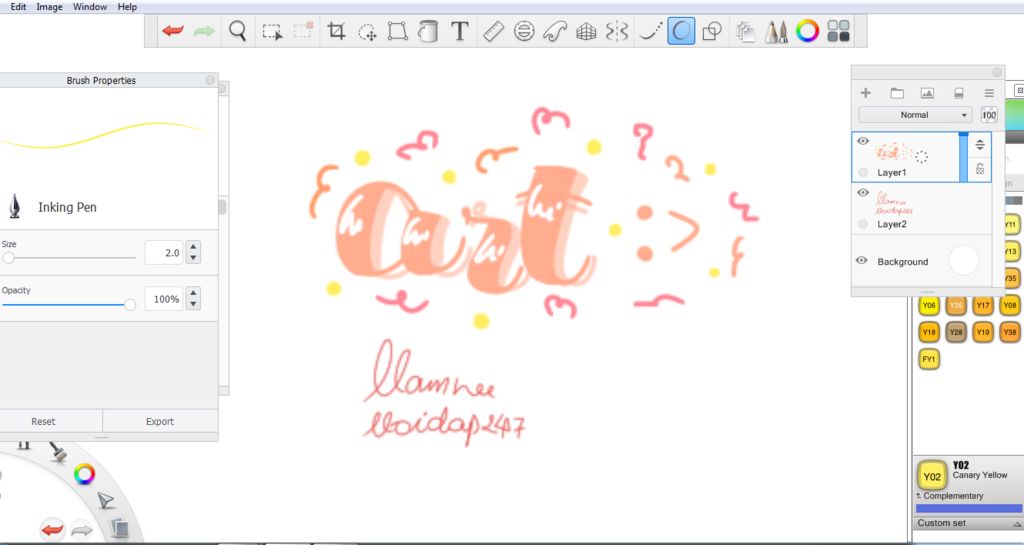1024x545 pixels.
Task: Select the Crop tool
Action: pyautogui.click(x=336, y=31)
